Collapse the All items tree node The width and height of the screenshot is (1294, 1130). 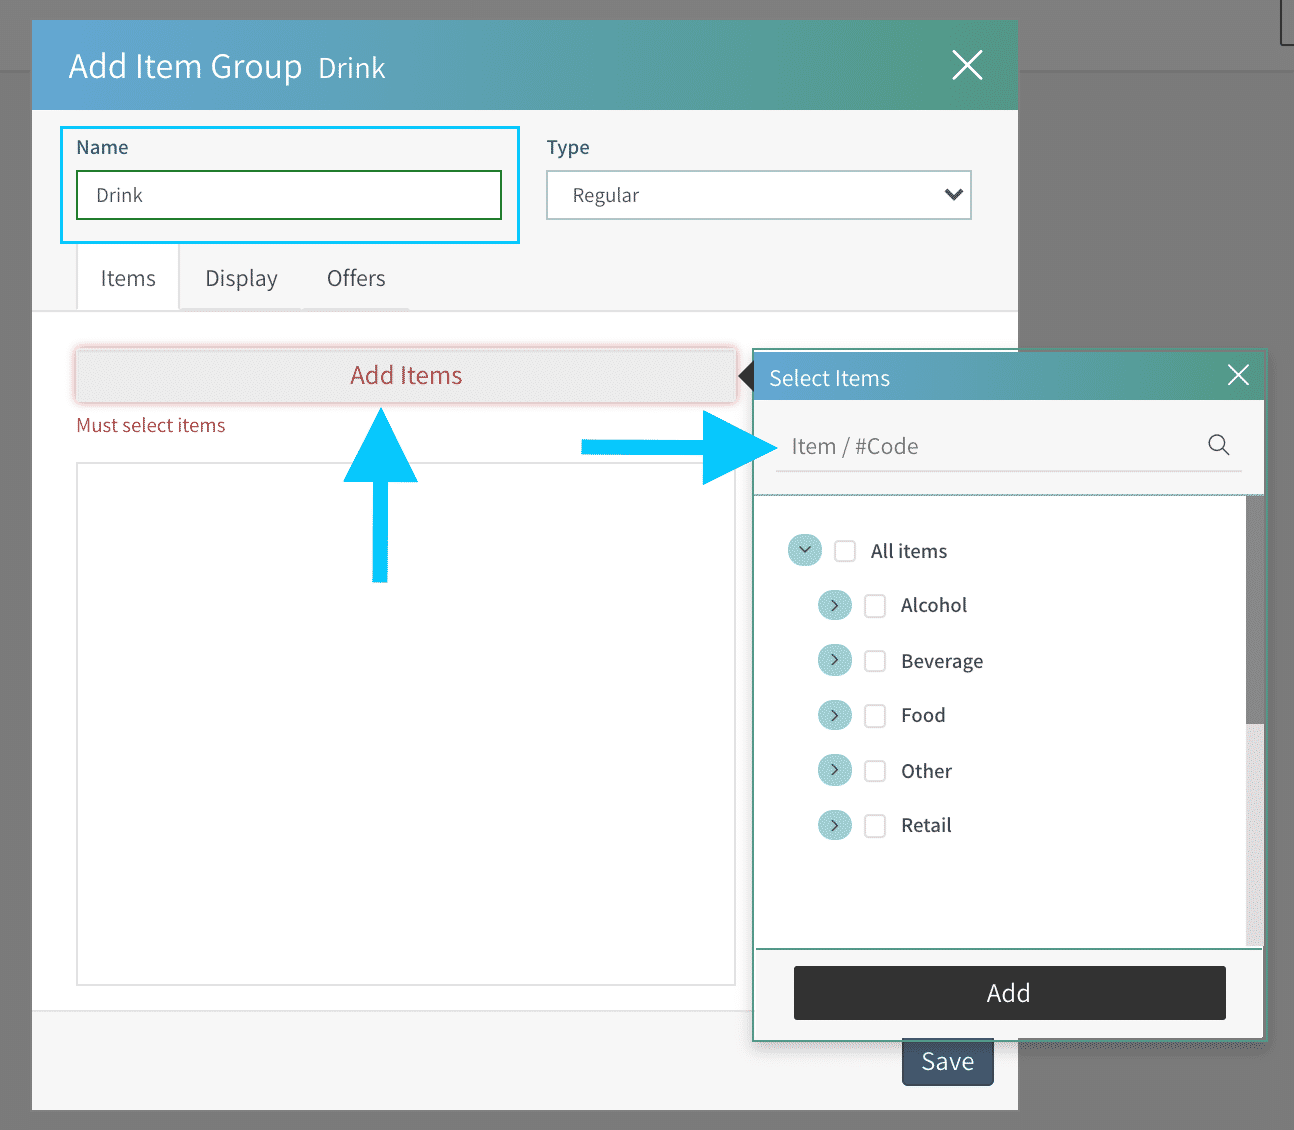tap(804, 550)
